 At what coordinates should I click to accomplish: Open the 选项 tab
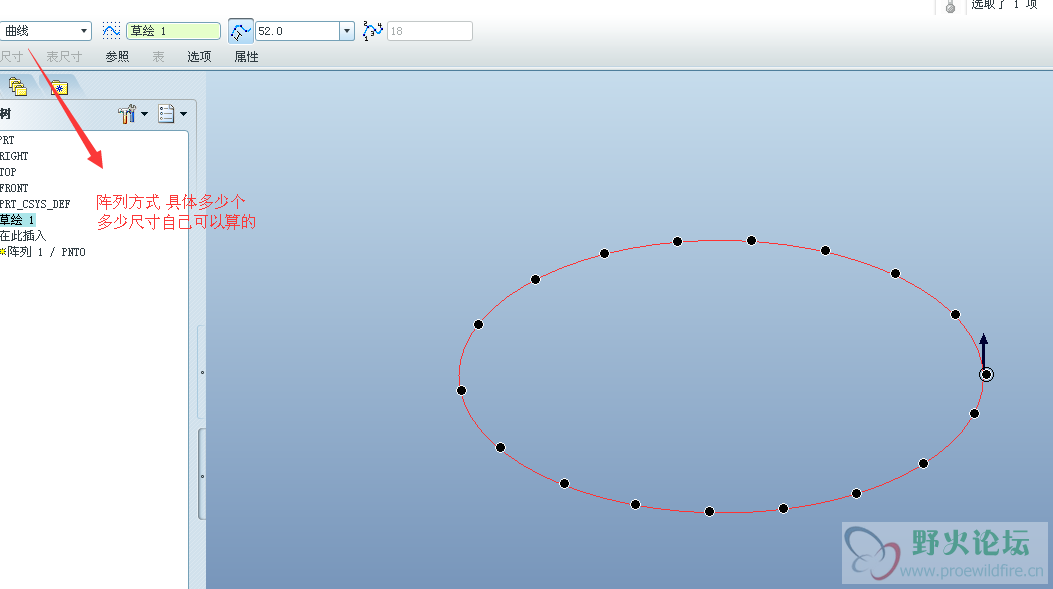199,56
